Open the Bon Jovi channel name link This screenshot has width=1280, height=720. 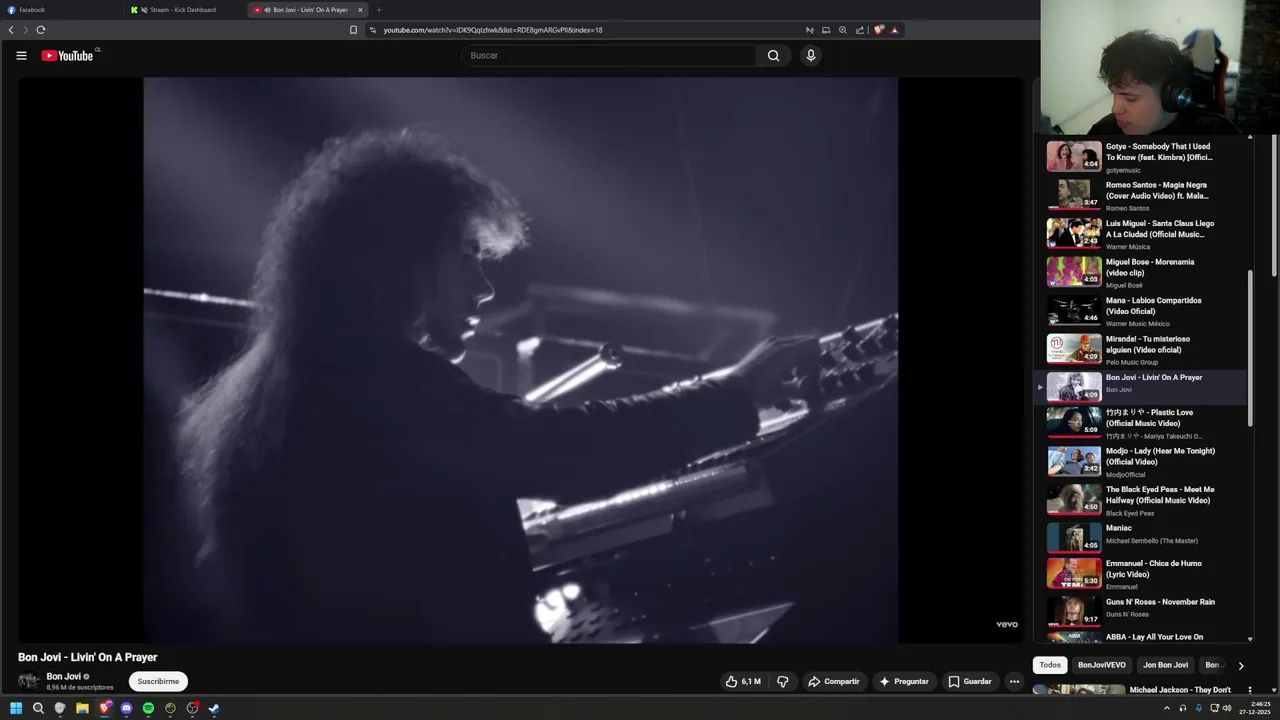click(64, 677)
